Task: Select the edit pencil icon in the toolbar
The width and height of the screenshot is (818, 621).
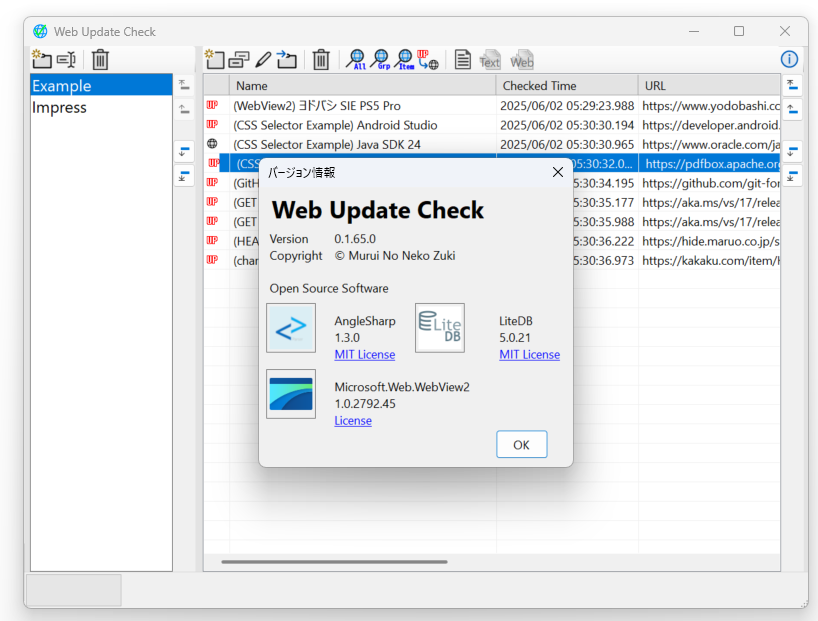Action: (264, 60)
